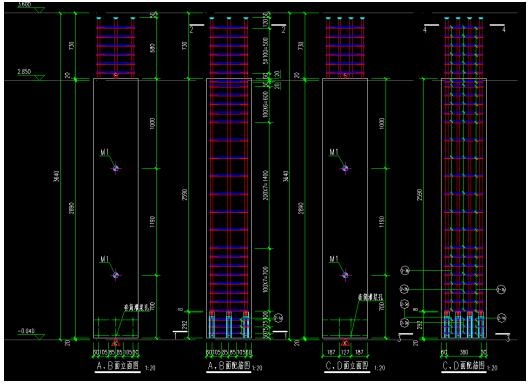Select the A,B面立面图 drawing title
This screenshot has width=529, height=384.
point(117,366)
